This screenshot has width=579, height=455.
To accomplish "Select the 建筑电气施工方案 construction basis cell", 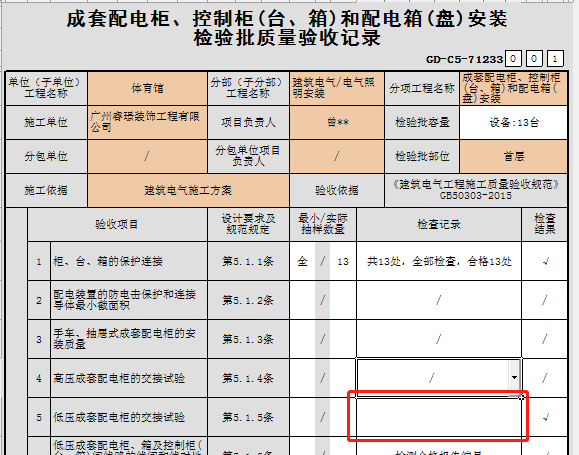I will click(x=188, y=190).
